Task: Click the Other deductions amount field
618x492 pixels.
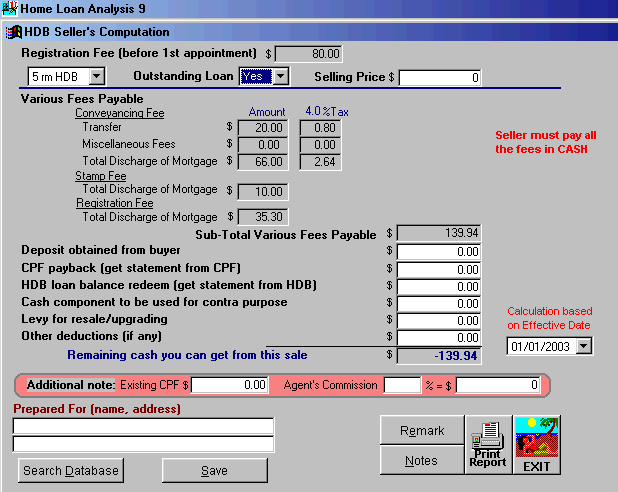Action: (x=438, y=337)
